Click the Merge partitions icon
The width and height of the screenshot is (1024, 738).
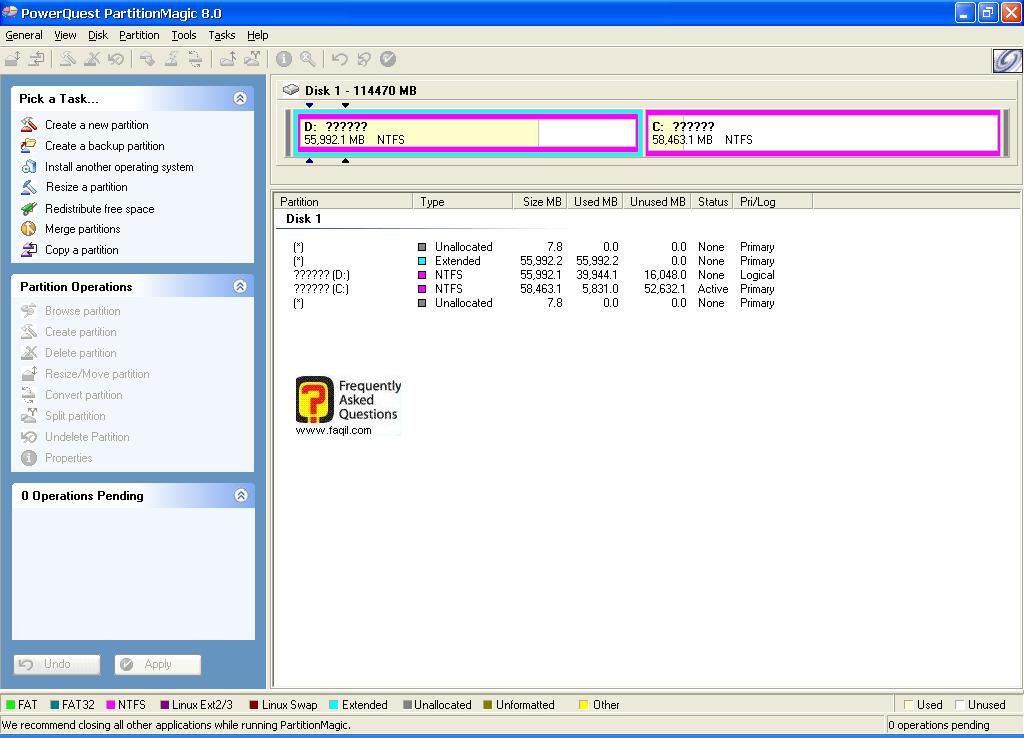[29, 229]
